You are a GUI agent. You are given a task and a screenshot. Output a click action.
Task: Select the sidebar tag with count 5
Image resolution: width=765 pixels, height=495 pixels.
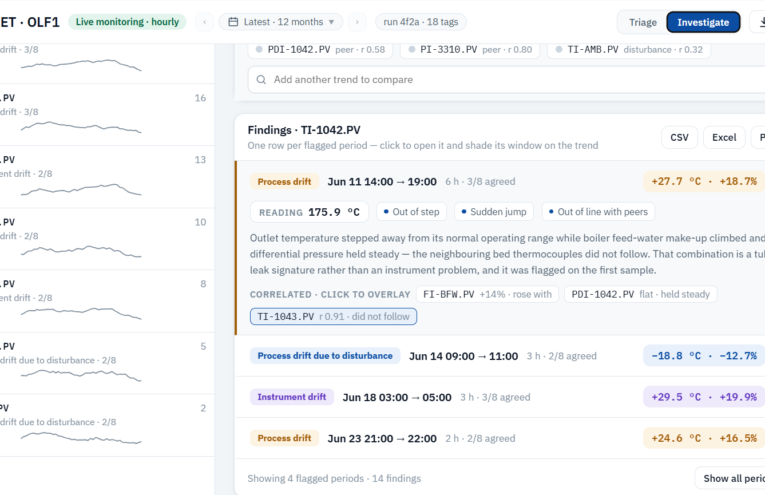(x=107, y=363)
